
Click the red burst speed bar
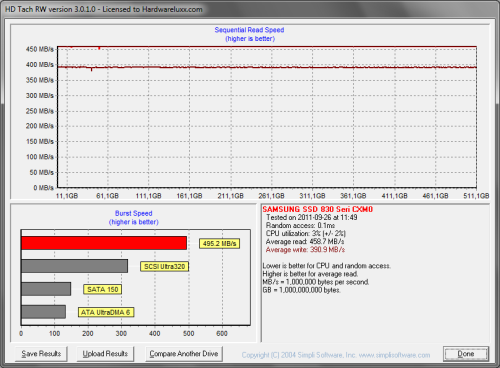coord(104,243)
